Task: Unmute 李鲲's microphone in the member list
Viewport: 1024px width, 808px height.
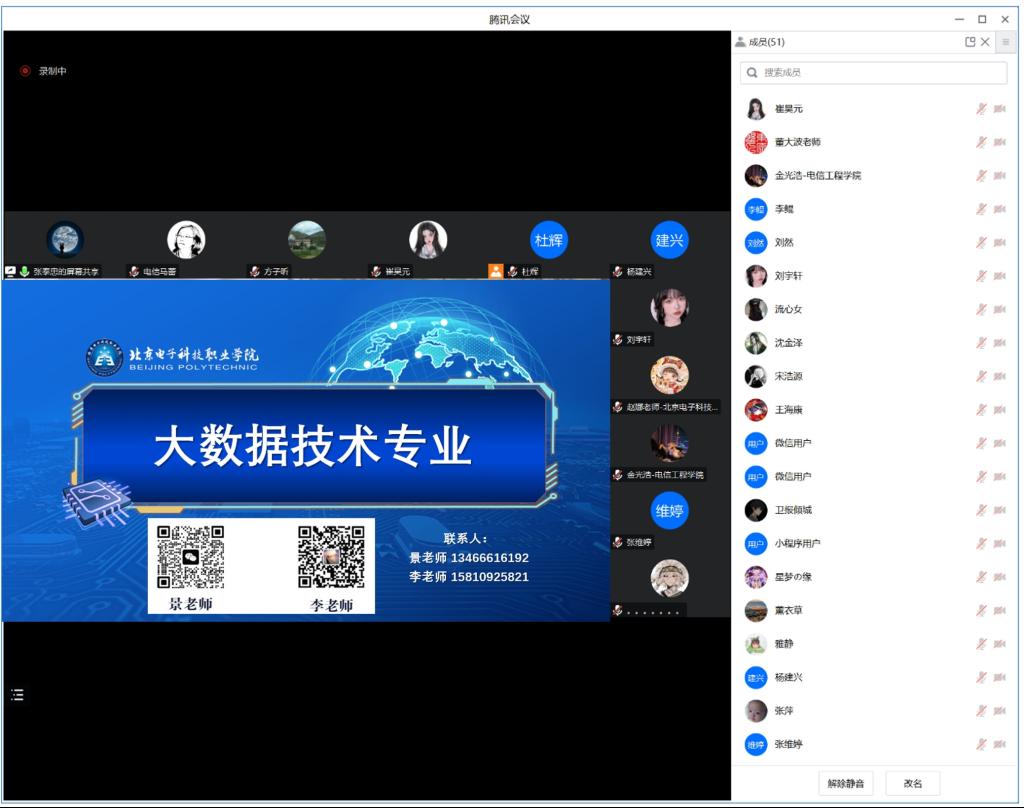Action: (983, 209)
